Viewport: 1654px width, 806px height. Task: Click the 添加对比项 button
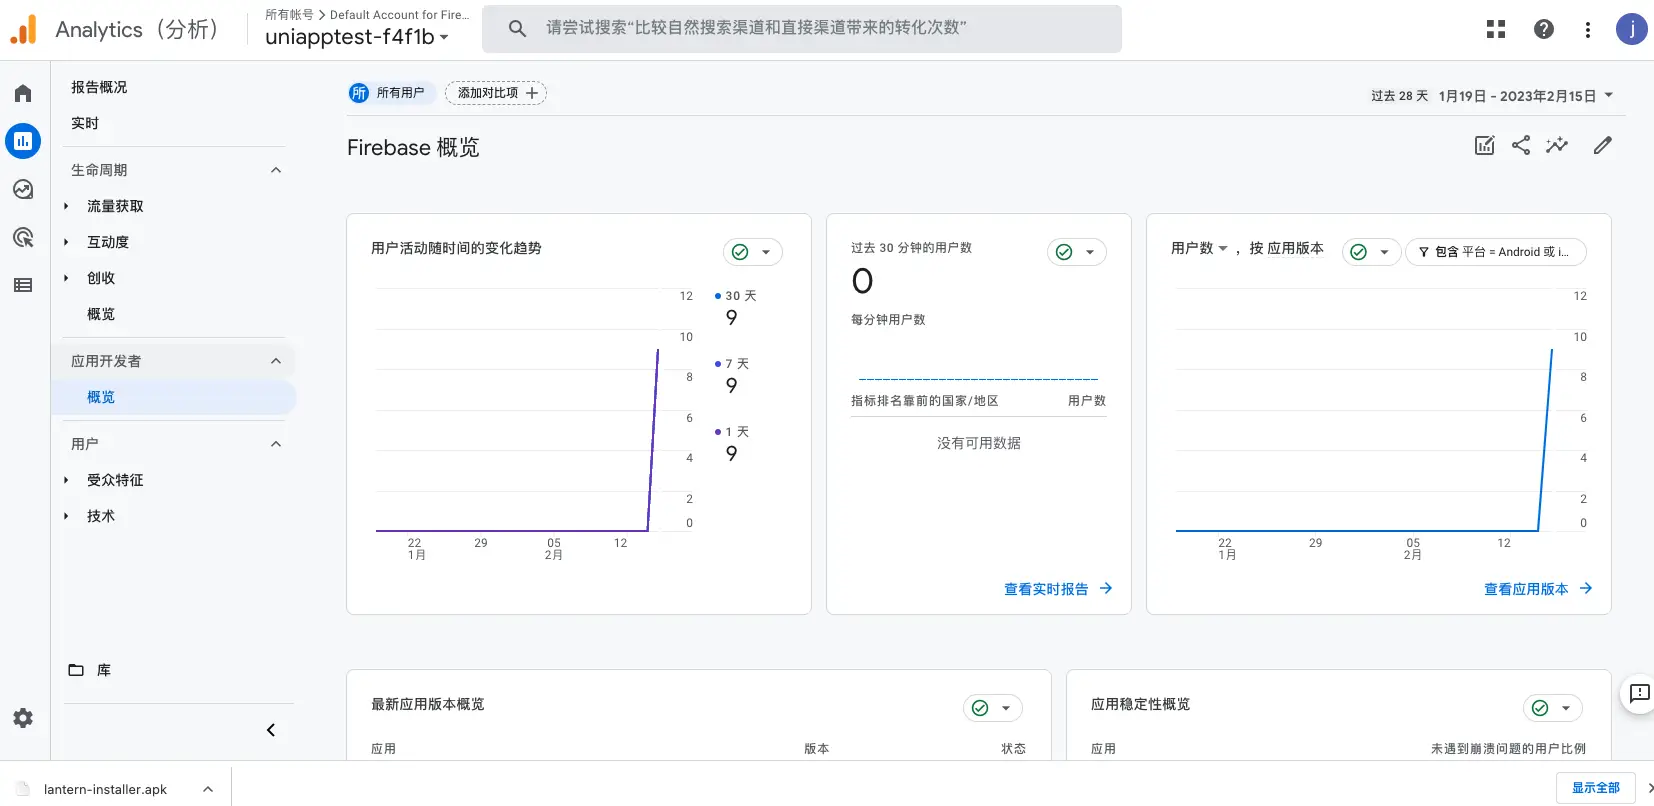pyautogui.click(x=496, y=93)
